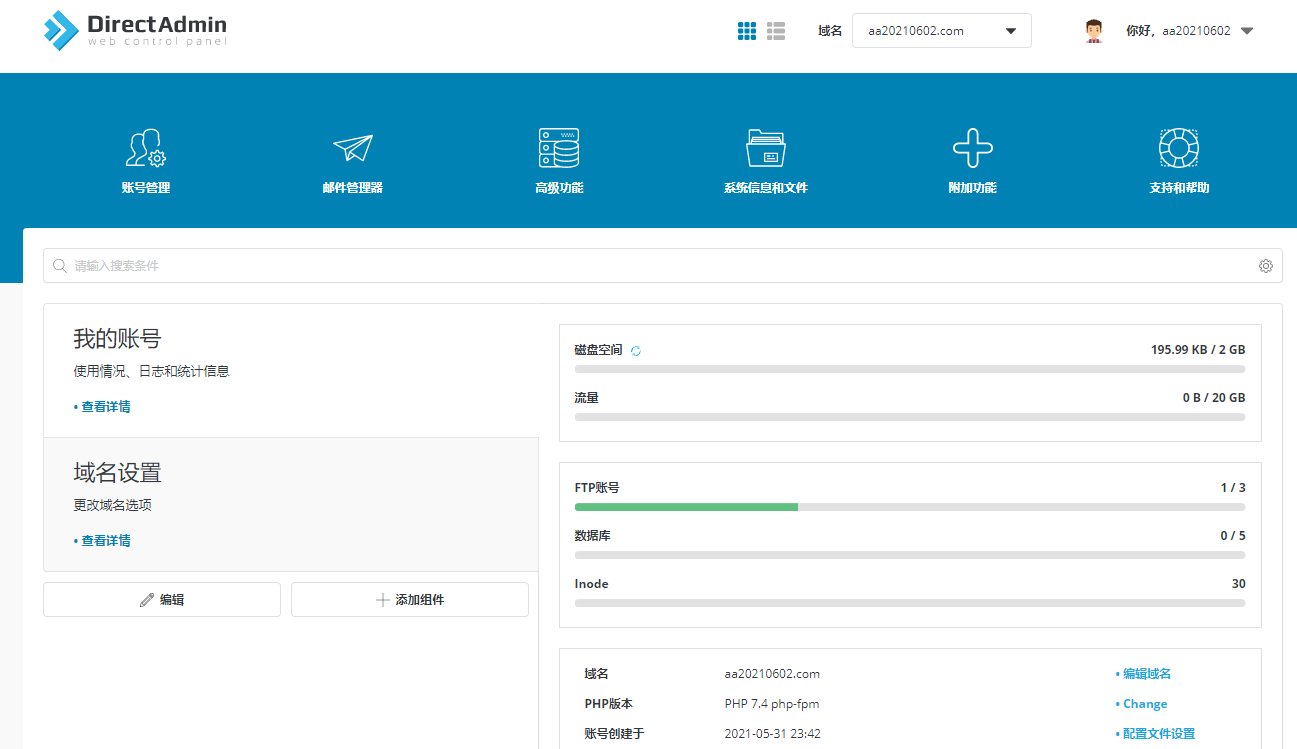
Task: Click the 流量 bandwidth usage bar
Action: pyautogui.click(x=910, y=417)
